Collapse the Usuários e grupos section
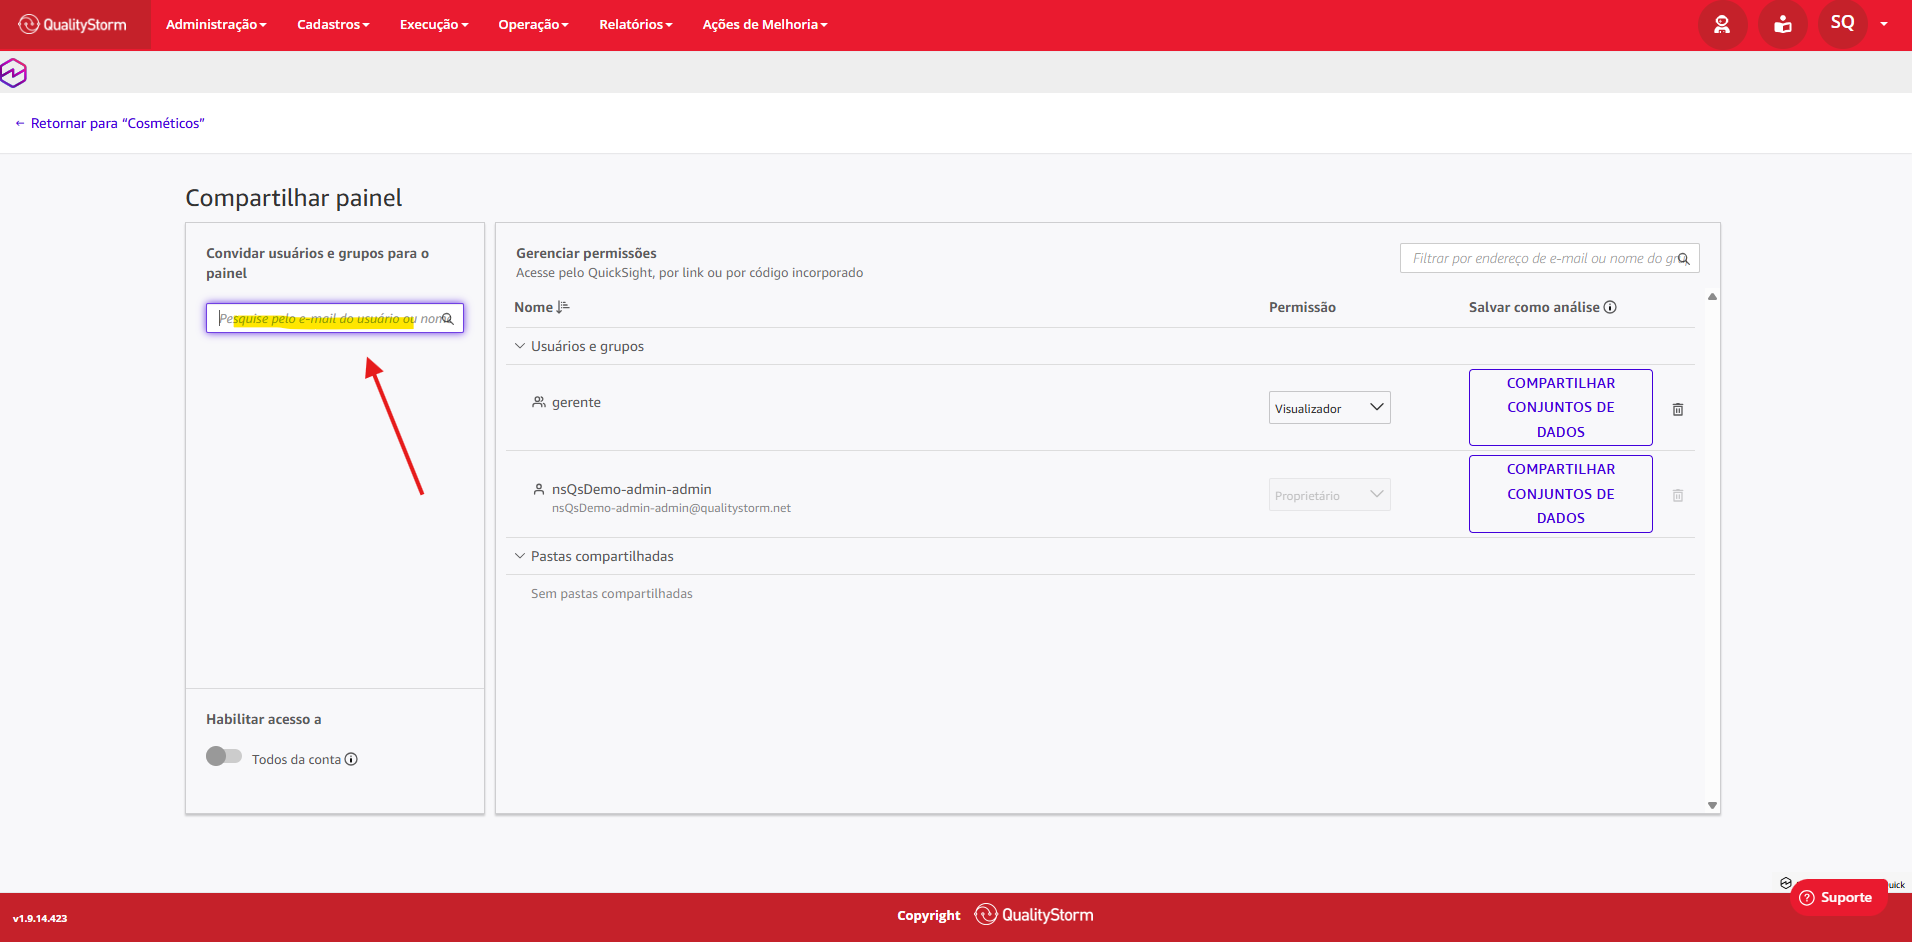 tap(519, 346)
